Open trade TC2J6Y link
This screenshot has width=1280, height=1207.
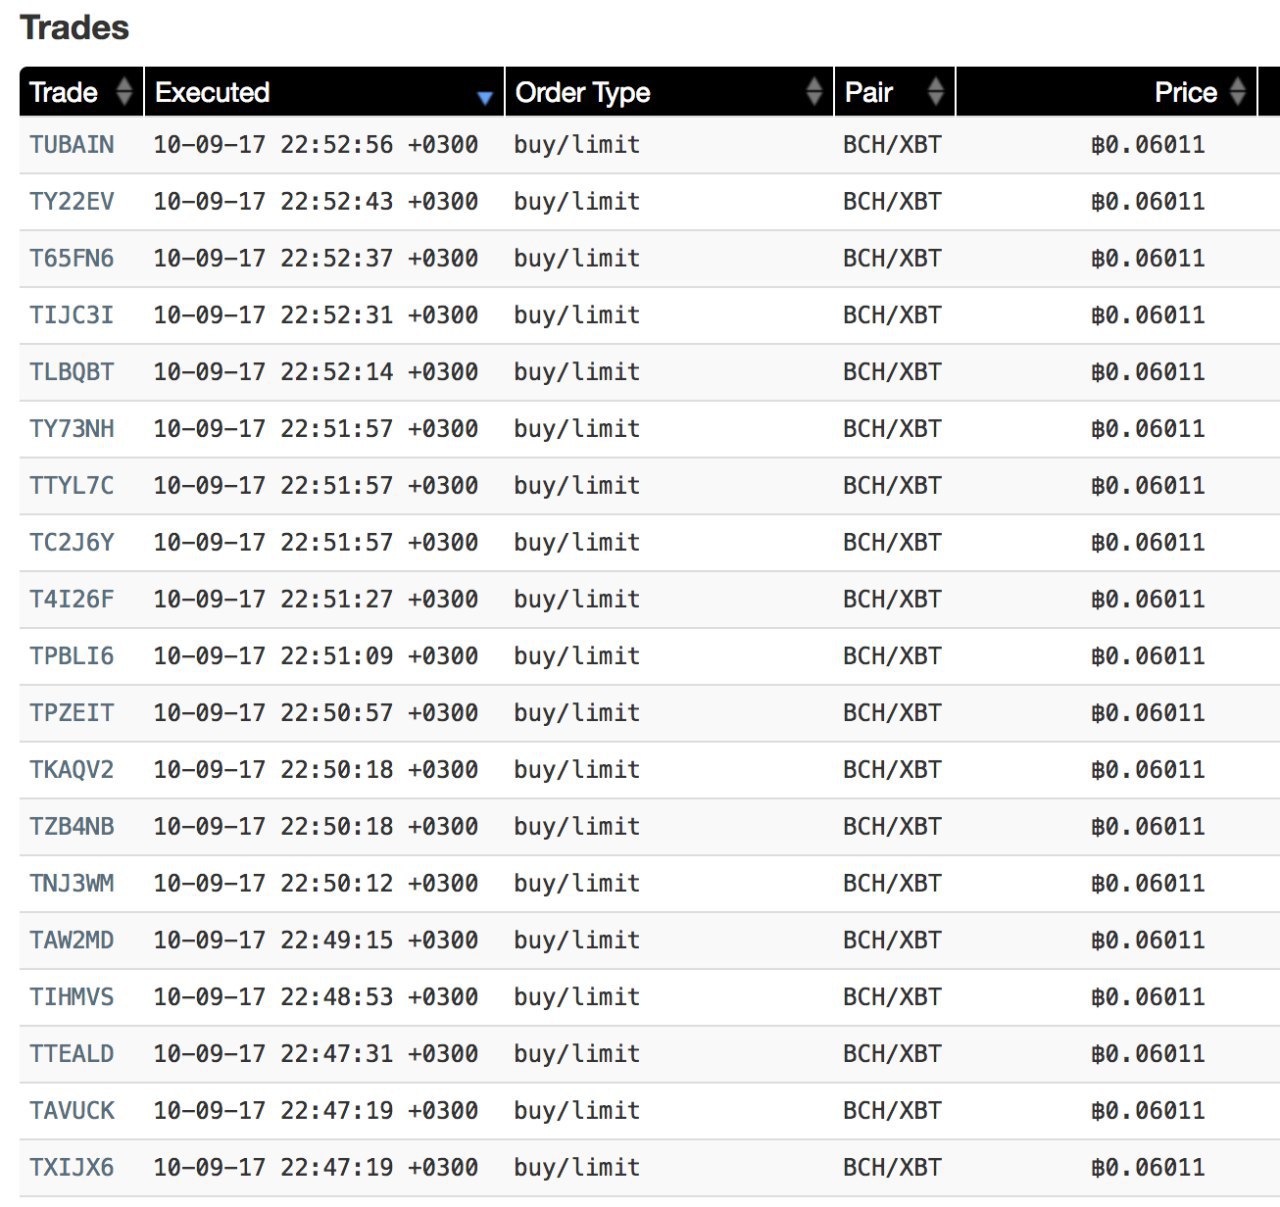72,543
